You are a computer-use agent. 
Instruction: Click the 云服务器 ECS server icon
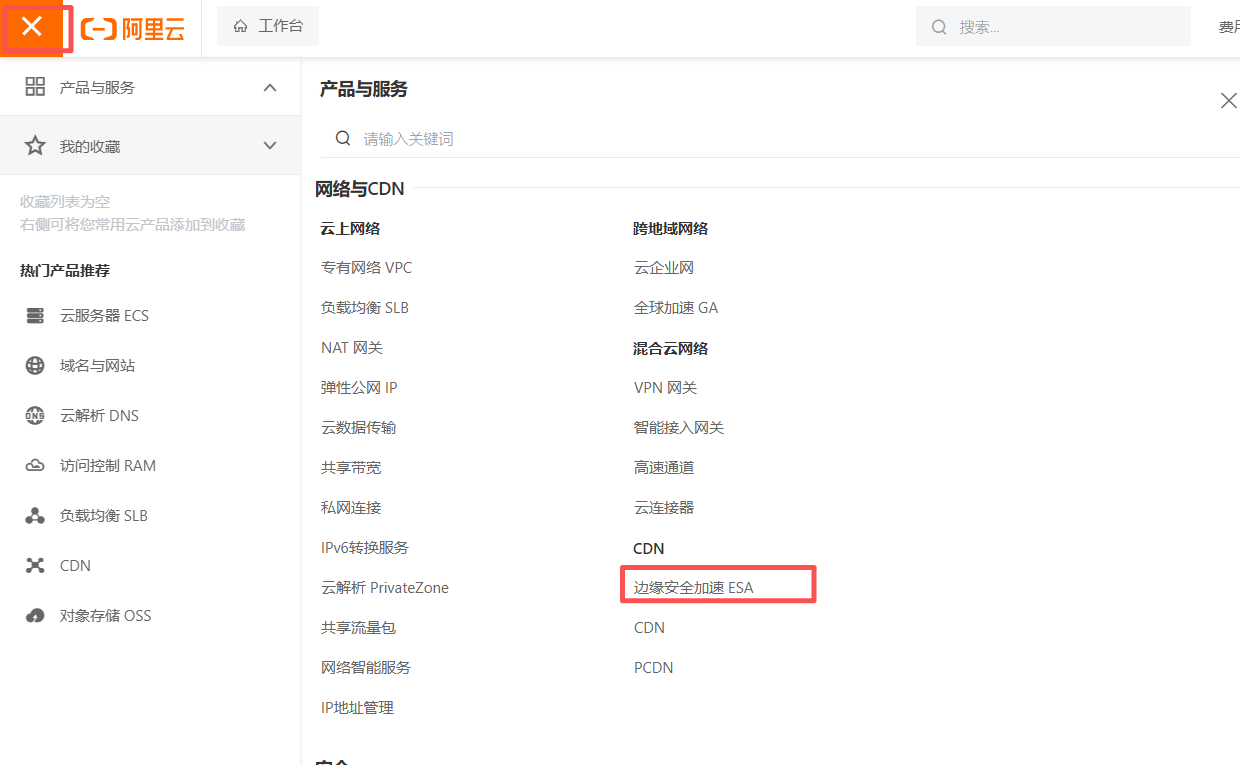(35, 316)
